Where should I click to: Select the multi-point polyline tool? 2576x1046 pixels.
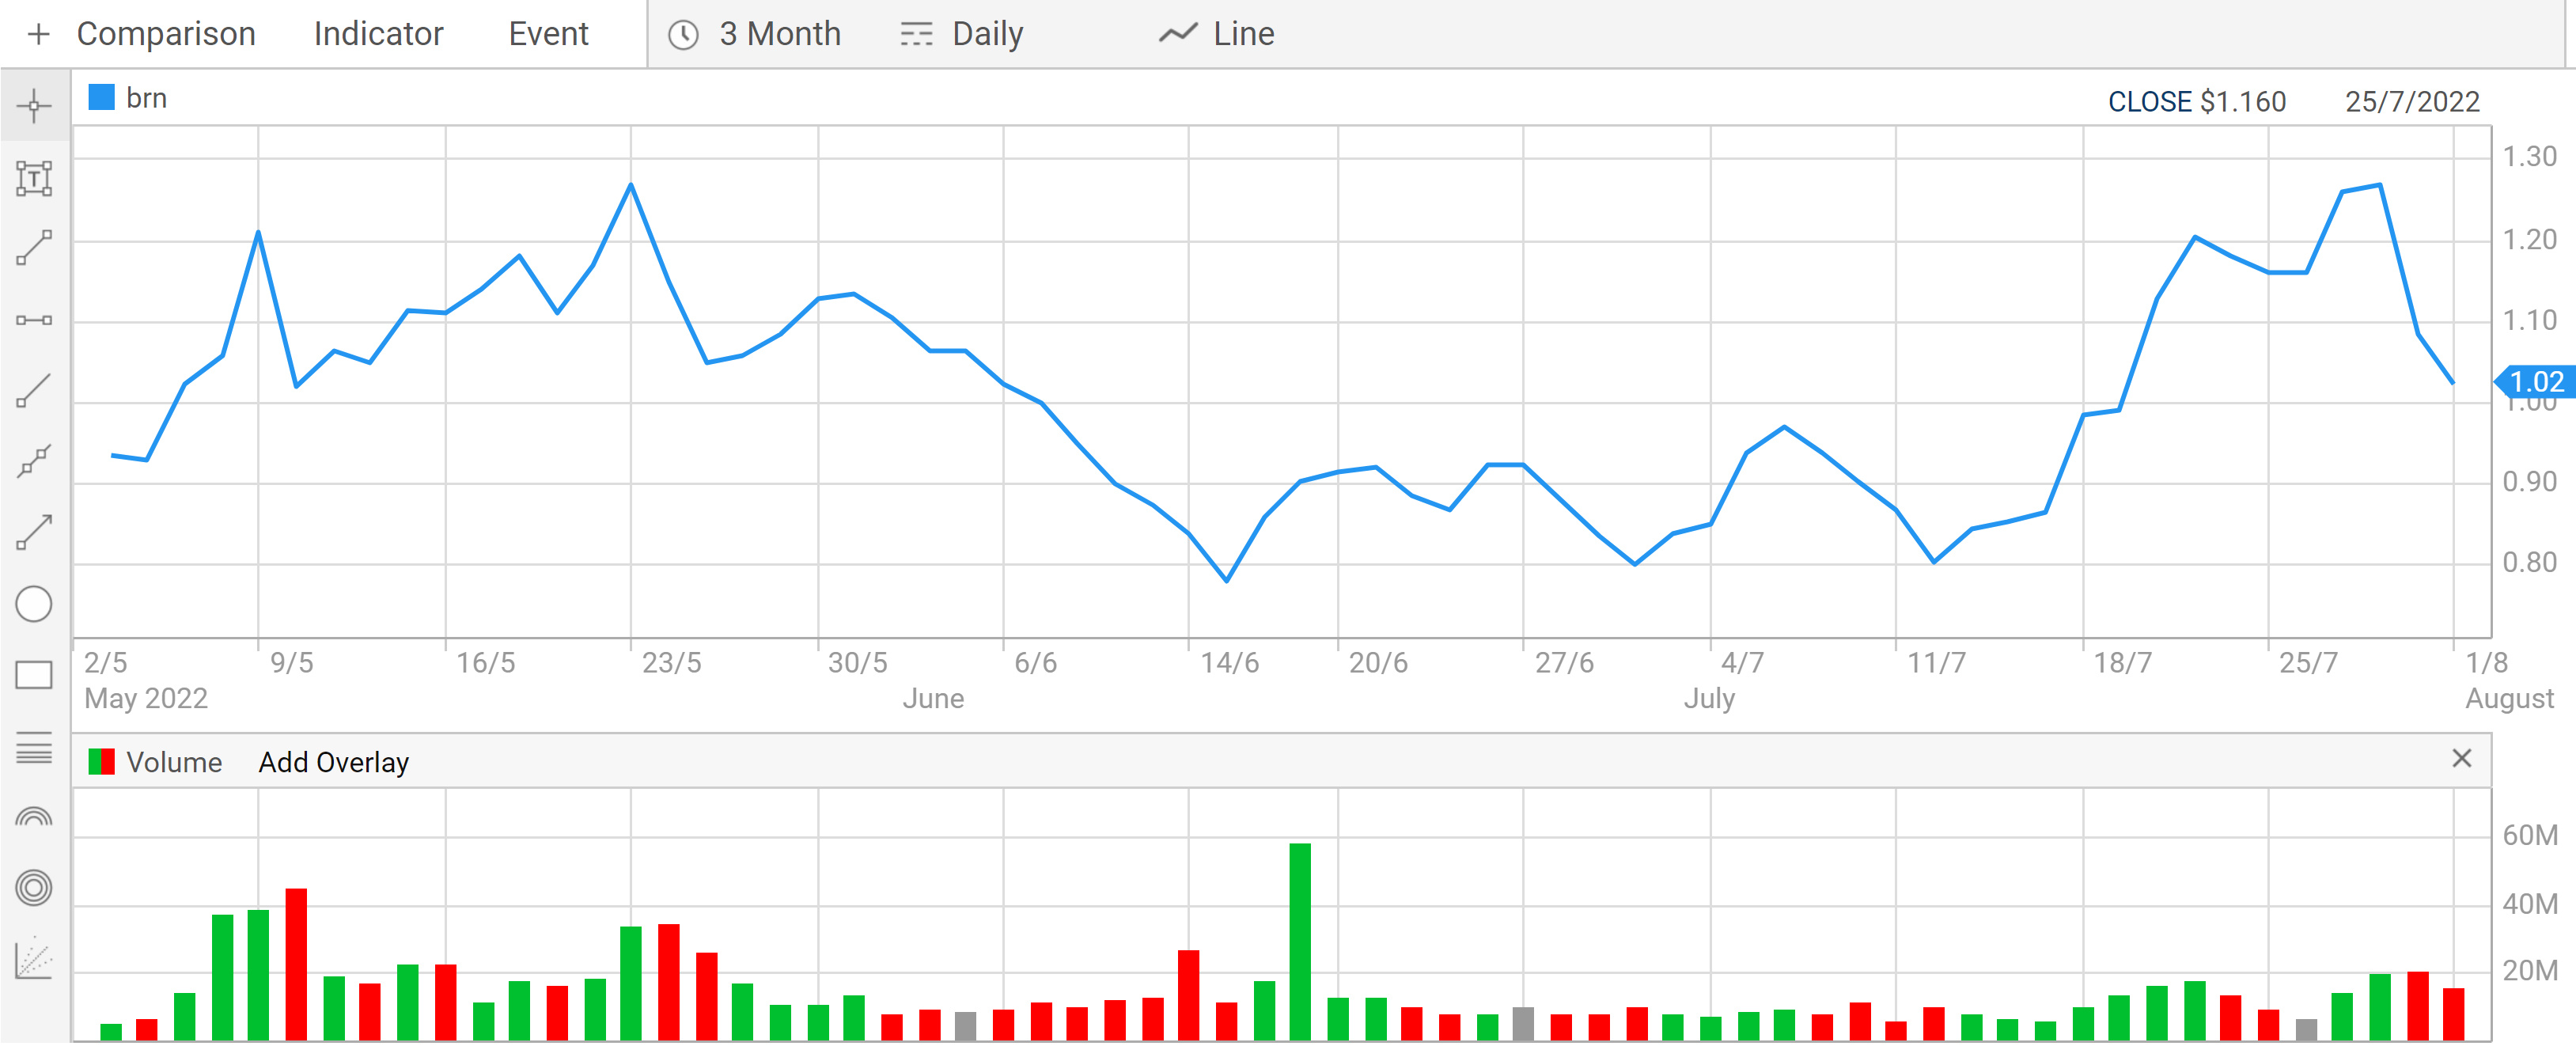coord(34,461)
